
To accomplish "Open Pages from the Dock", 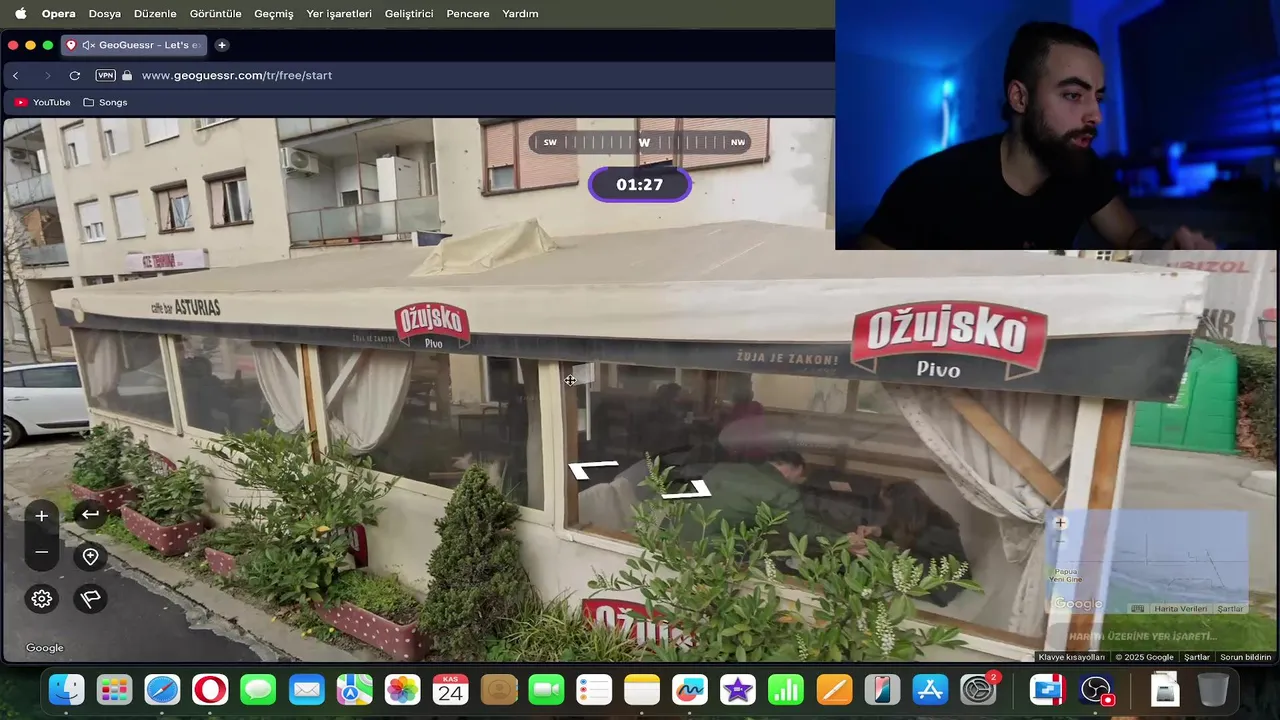I will pos(834,690).
